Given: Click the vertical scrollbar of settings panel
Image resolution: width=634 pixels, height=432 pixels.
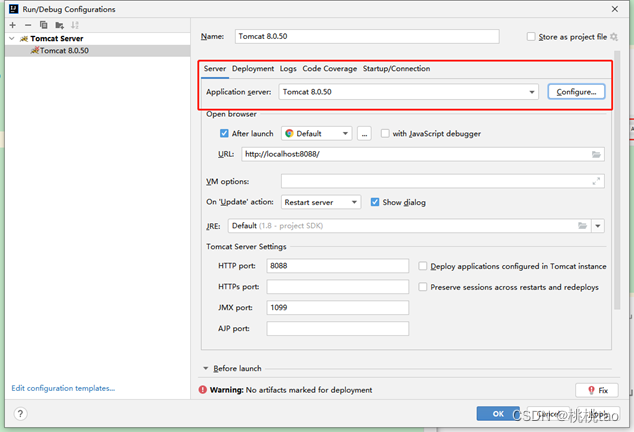Looking at the screenshot, I should click(x=617, y=180).
